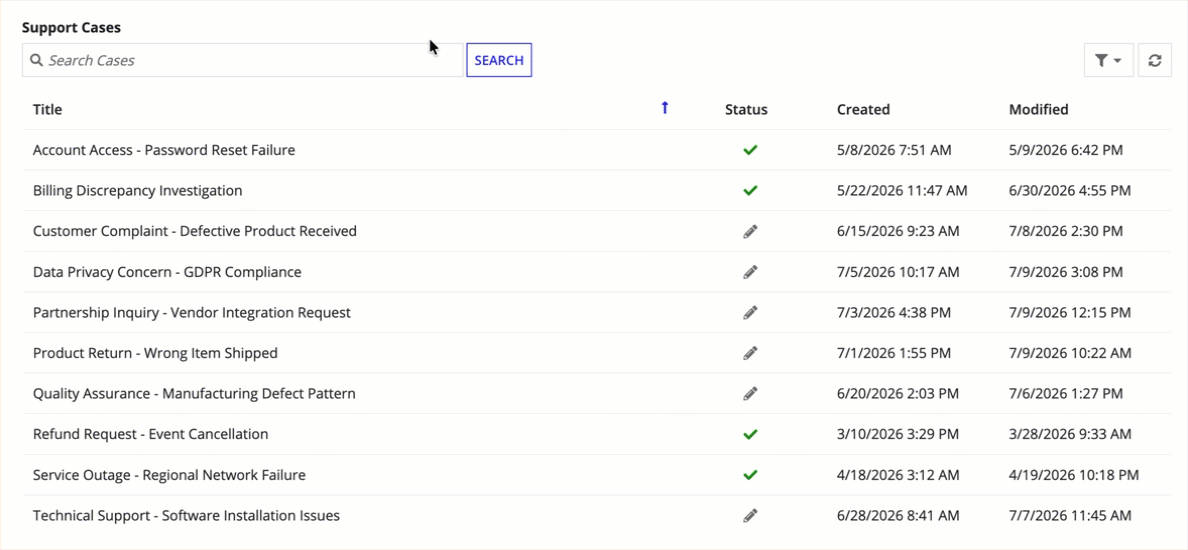
Task: Open Data Privacy Concern - GDPR Compliance
Action: click(x=167, y=272)
